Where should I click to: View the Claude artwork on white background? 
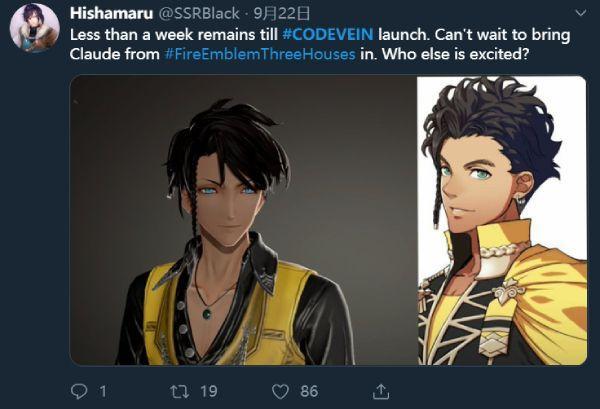coord(502,220)
